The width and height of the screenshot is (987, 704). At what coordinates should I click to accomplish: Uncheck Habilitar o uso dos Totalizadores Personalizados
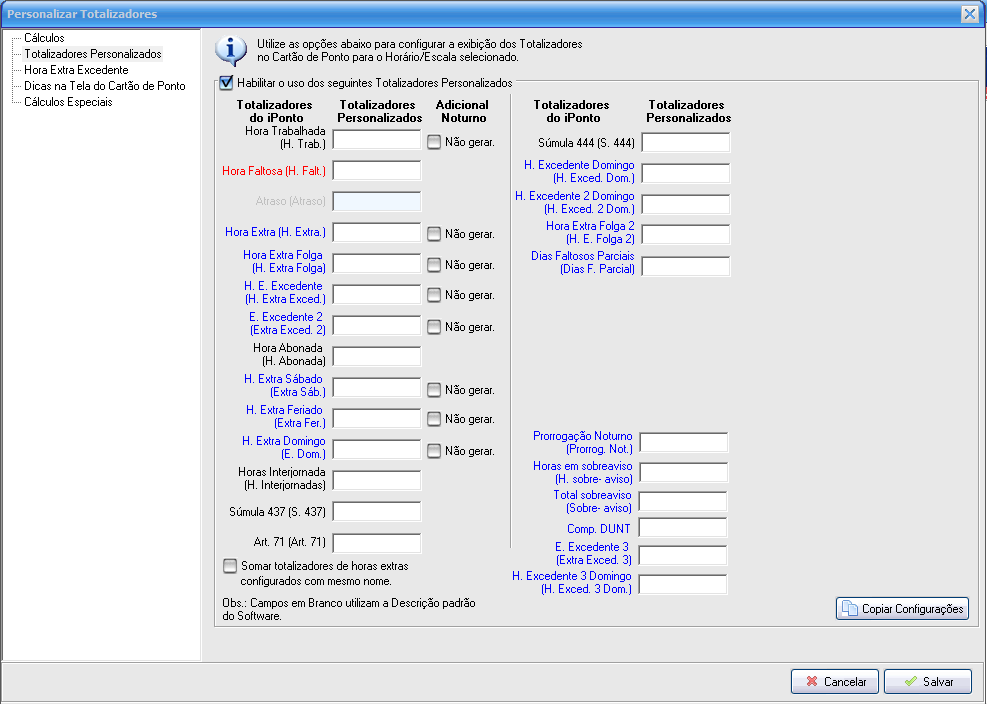pos(226,83)
